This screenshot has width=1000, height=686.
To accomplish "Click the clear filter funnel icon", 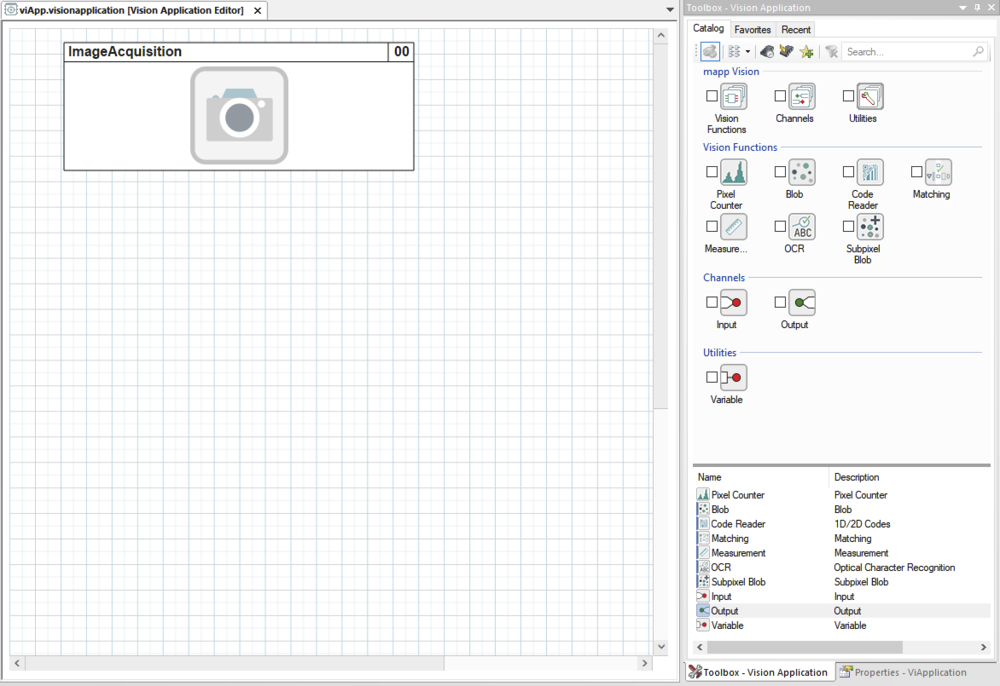I will tap(831, 52).
